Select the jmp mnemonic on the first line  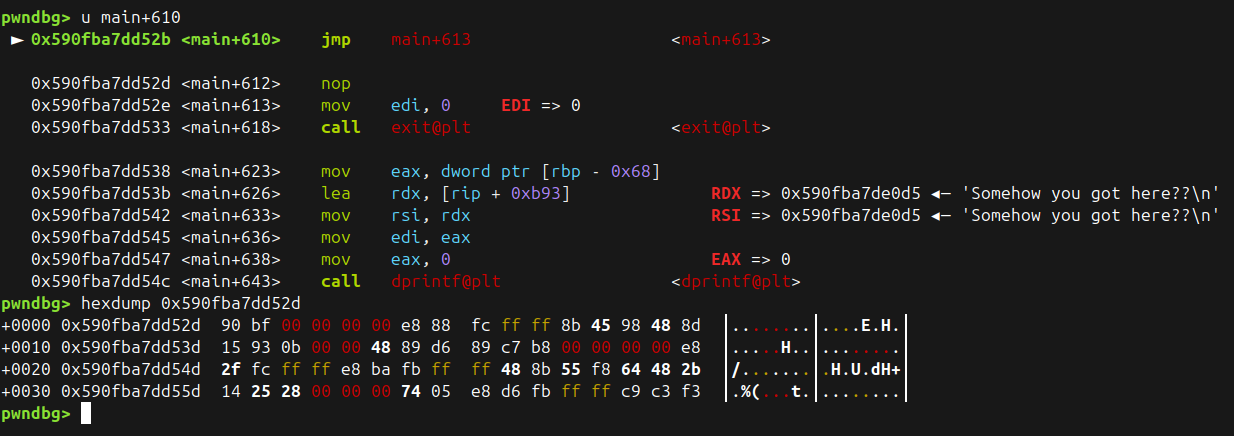(335, 41)
